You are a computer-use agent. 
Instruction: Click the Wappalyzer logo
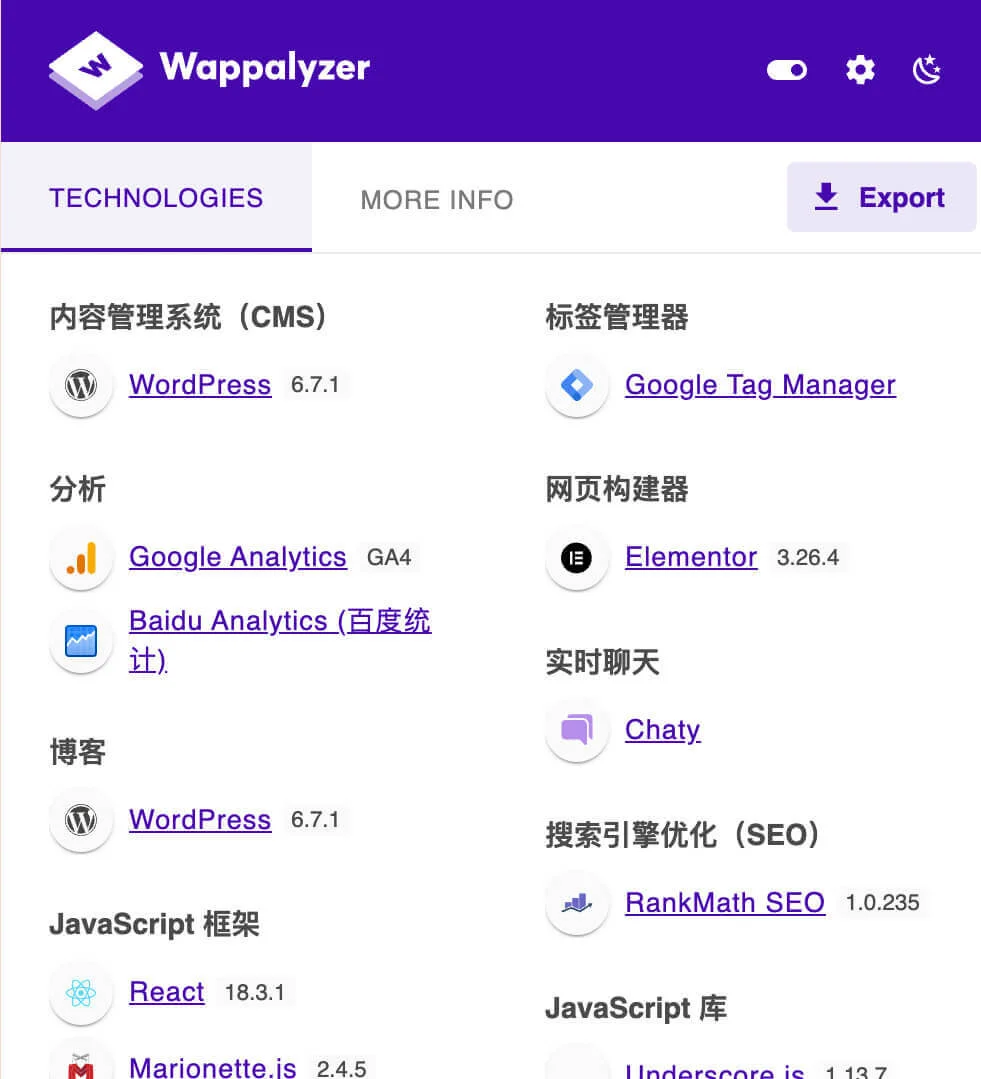click(x=208, y=70)
